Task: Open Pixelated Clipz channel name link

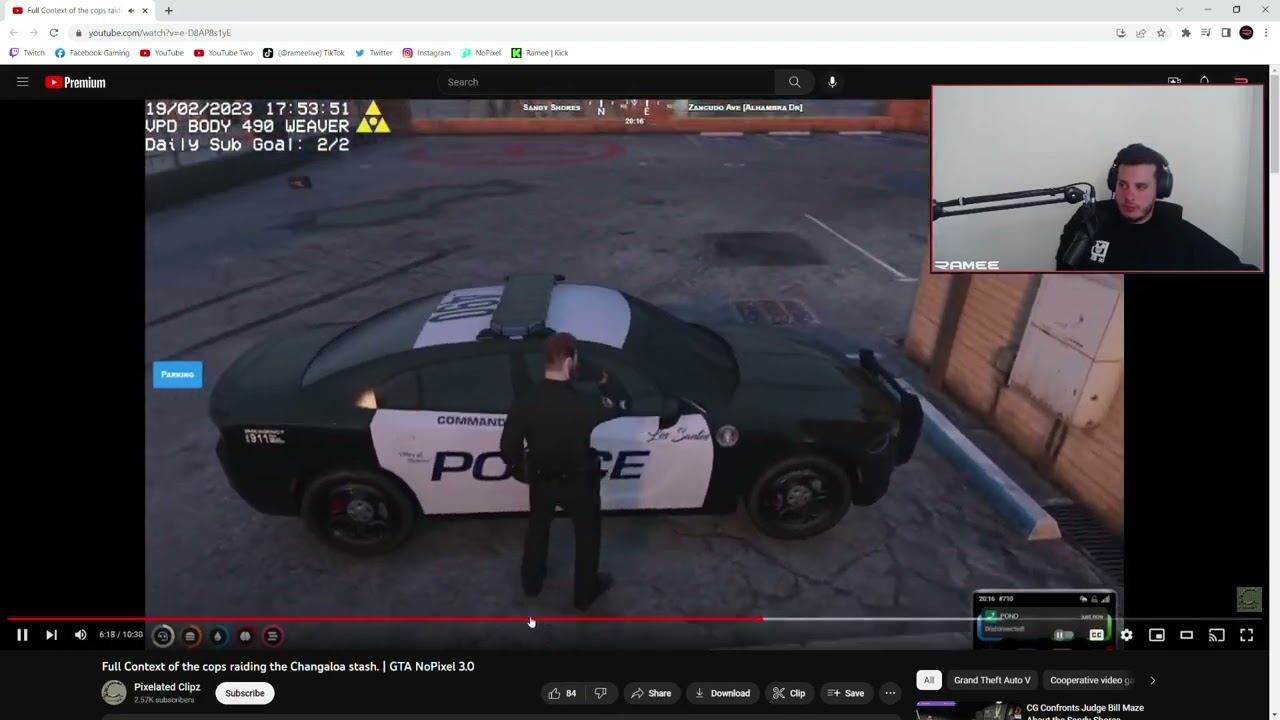Action: point(167,687)
